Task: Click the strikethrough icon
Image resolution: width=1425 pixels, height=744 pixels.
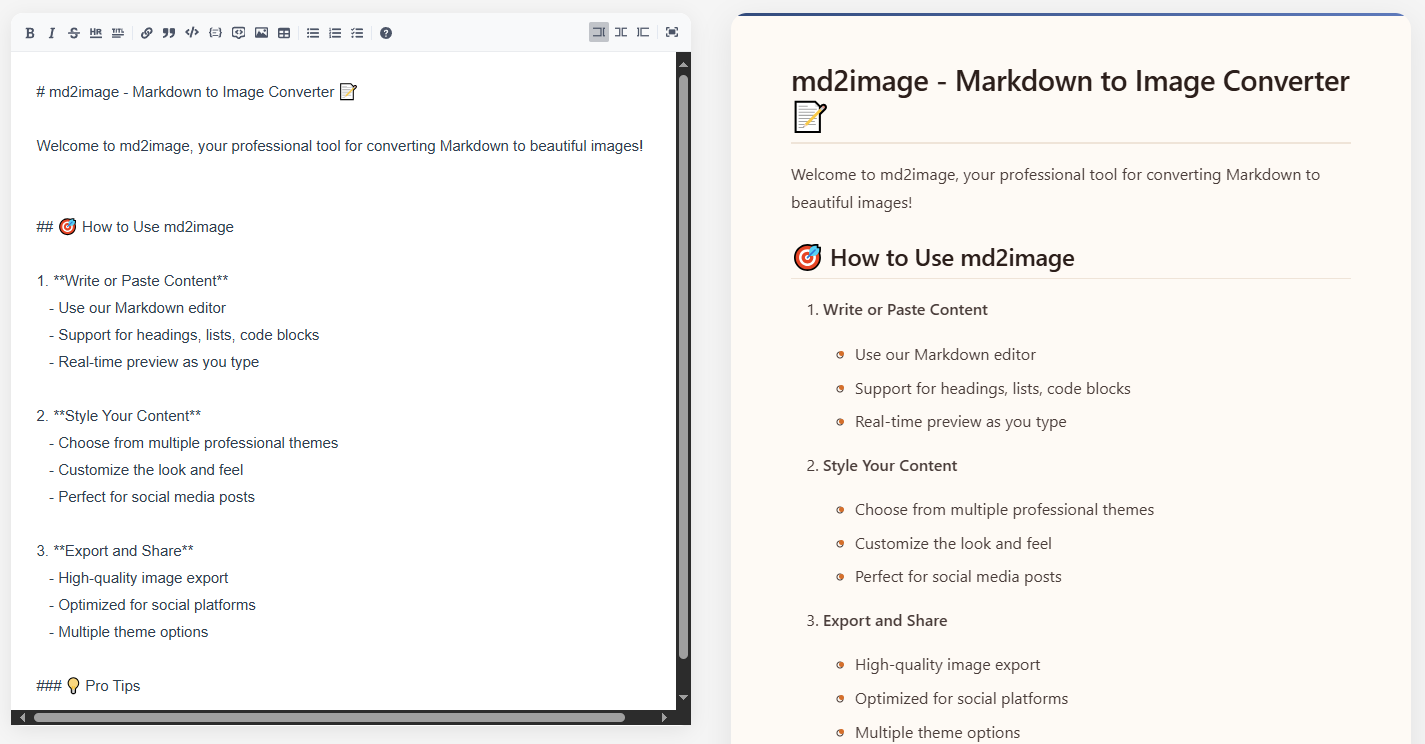Action: coord(74,33)
